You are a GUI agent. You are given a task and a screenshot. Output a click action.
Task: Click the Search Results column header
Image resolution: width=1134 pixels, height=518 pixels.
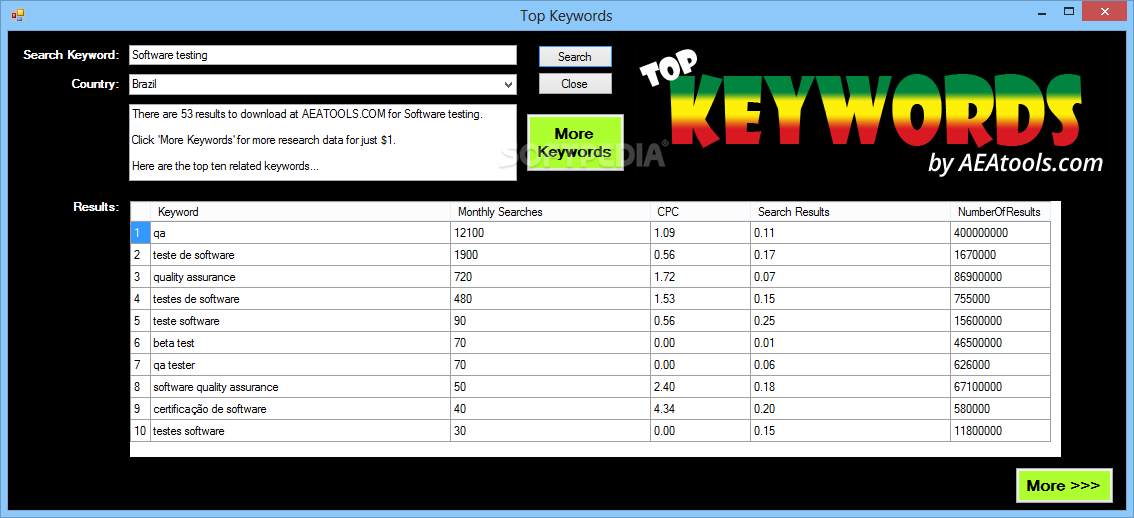tap(850, 212)
